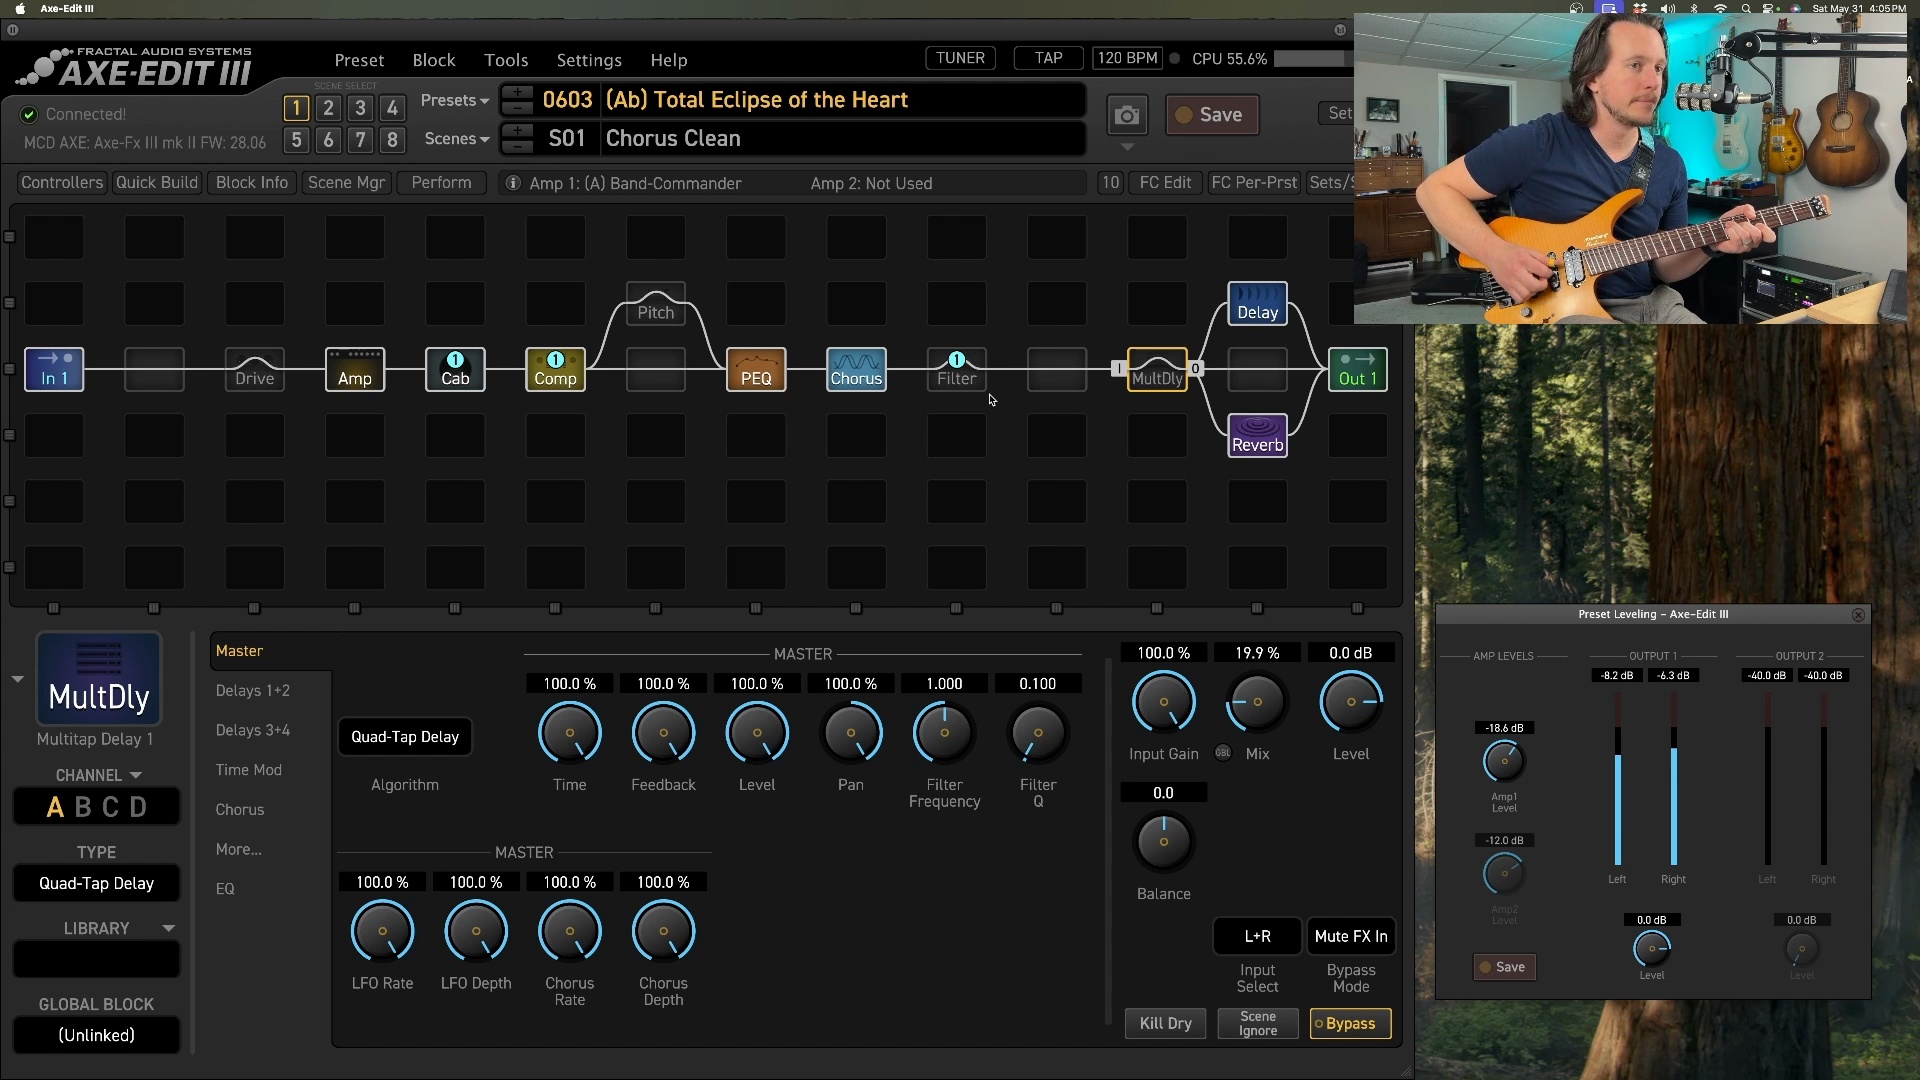This screenshot has height=1080, width=1920.
Task: Open the Apple menu
Action: (x=20, y=8)
